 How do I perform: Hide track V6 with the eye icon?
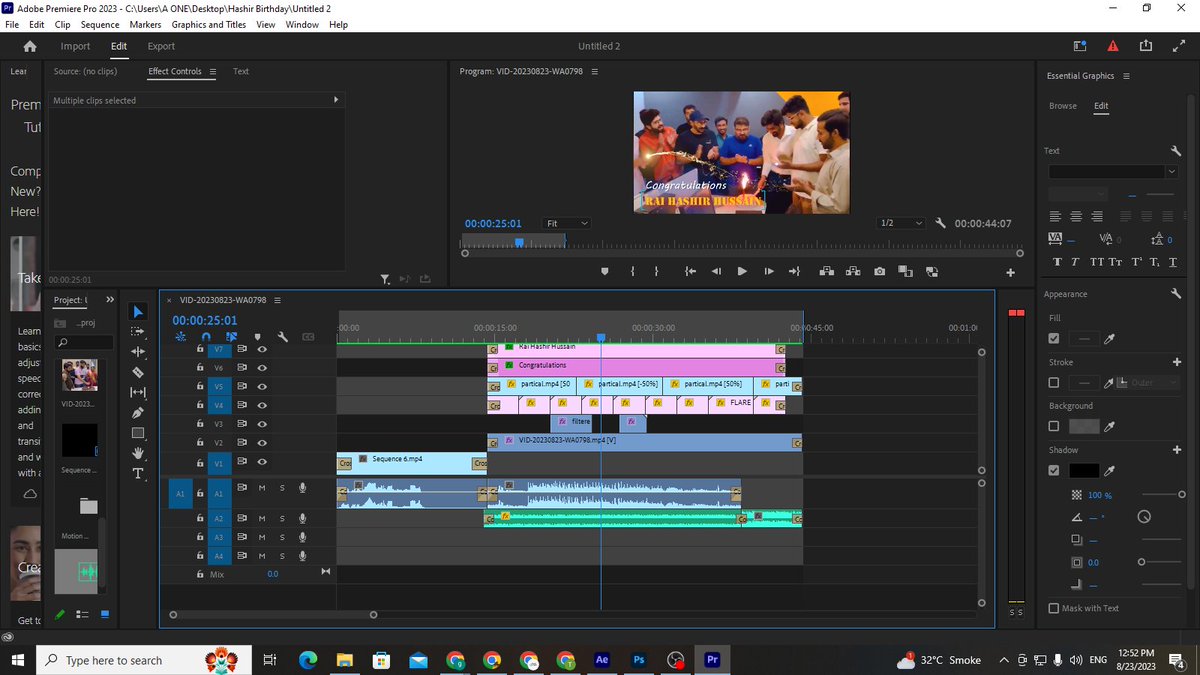click(x=262, y=368)
